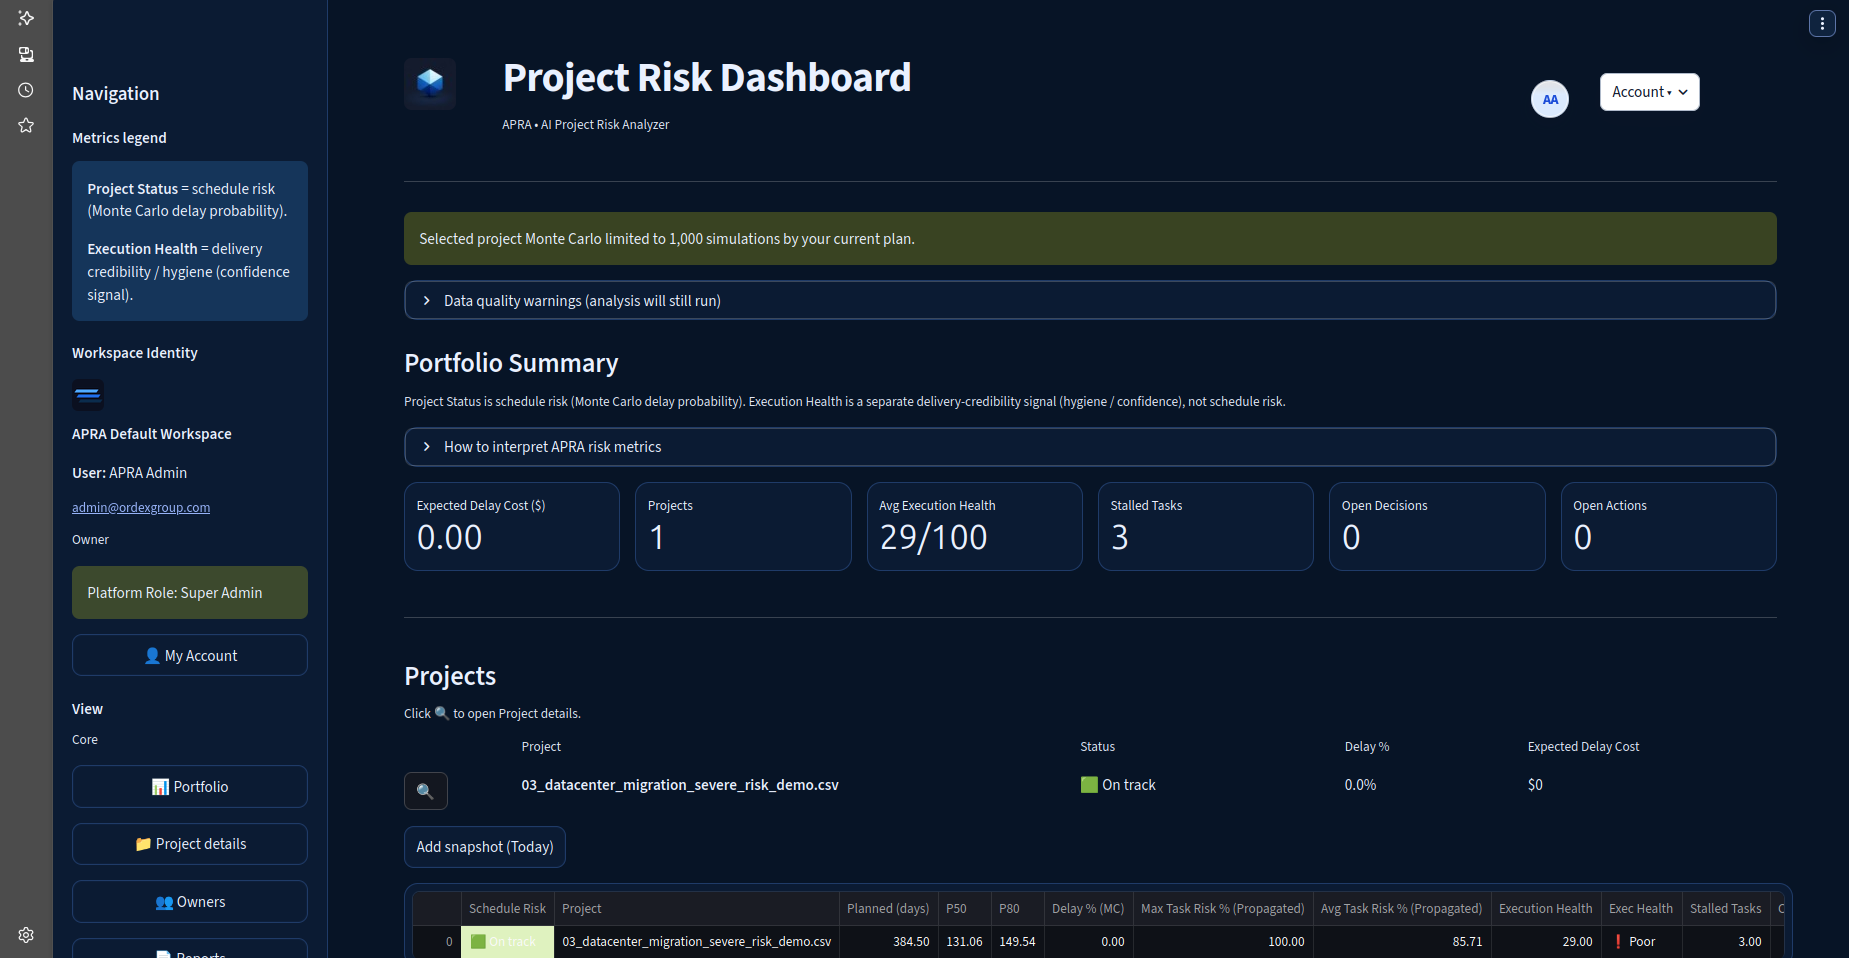
Task: Open the devices icon in the left strip
Action: point(26,54)
